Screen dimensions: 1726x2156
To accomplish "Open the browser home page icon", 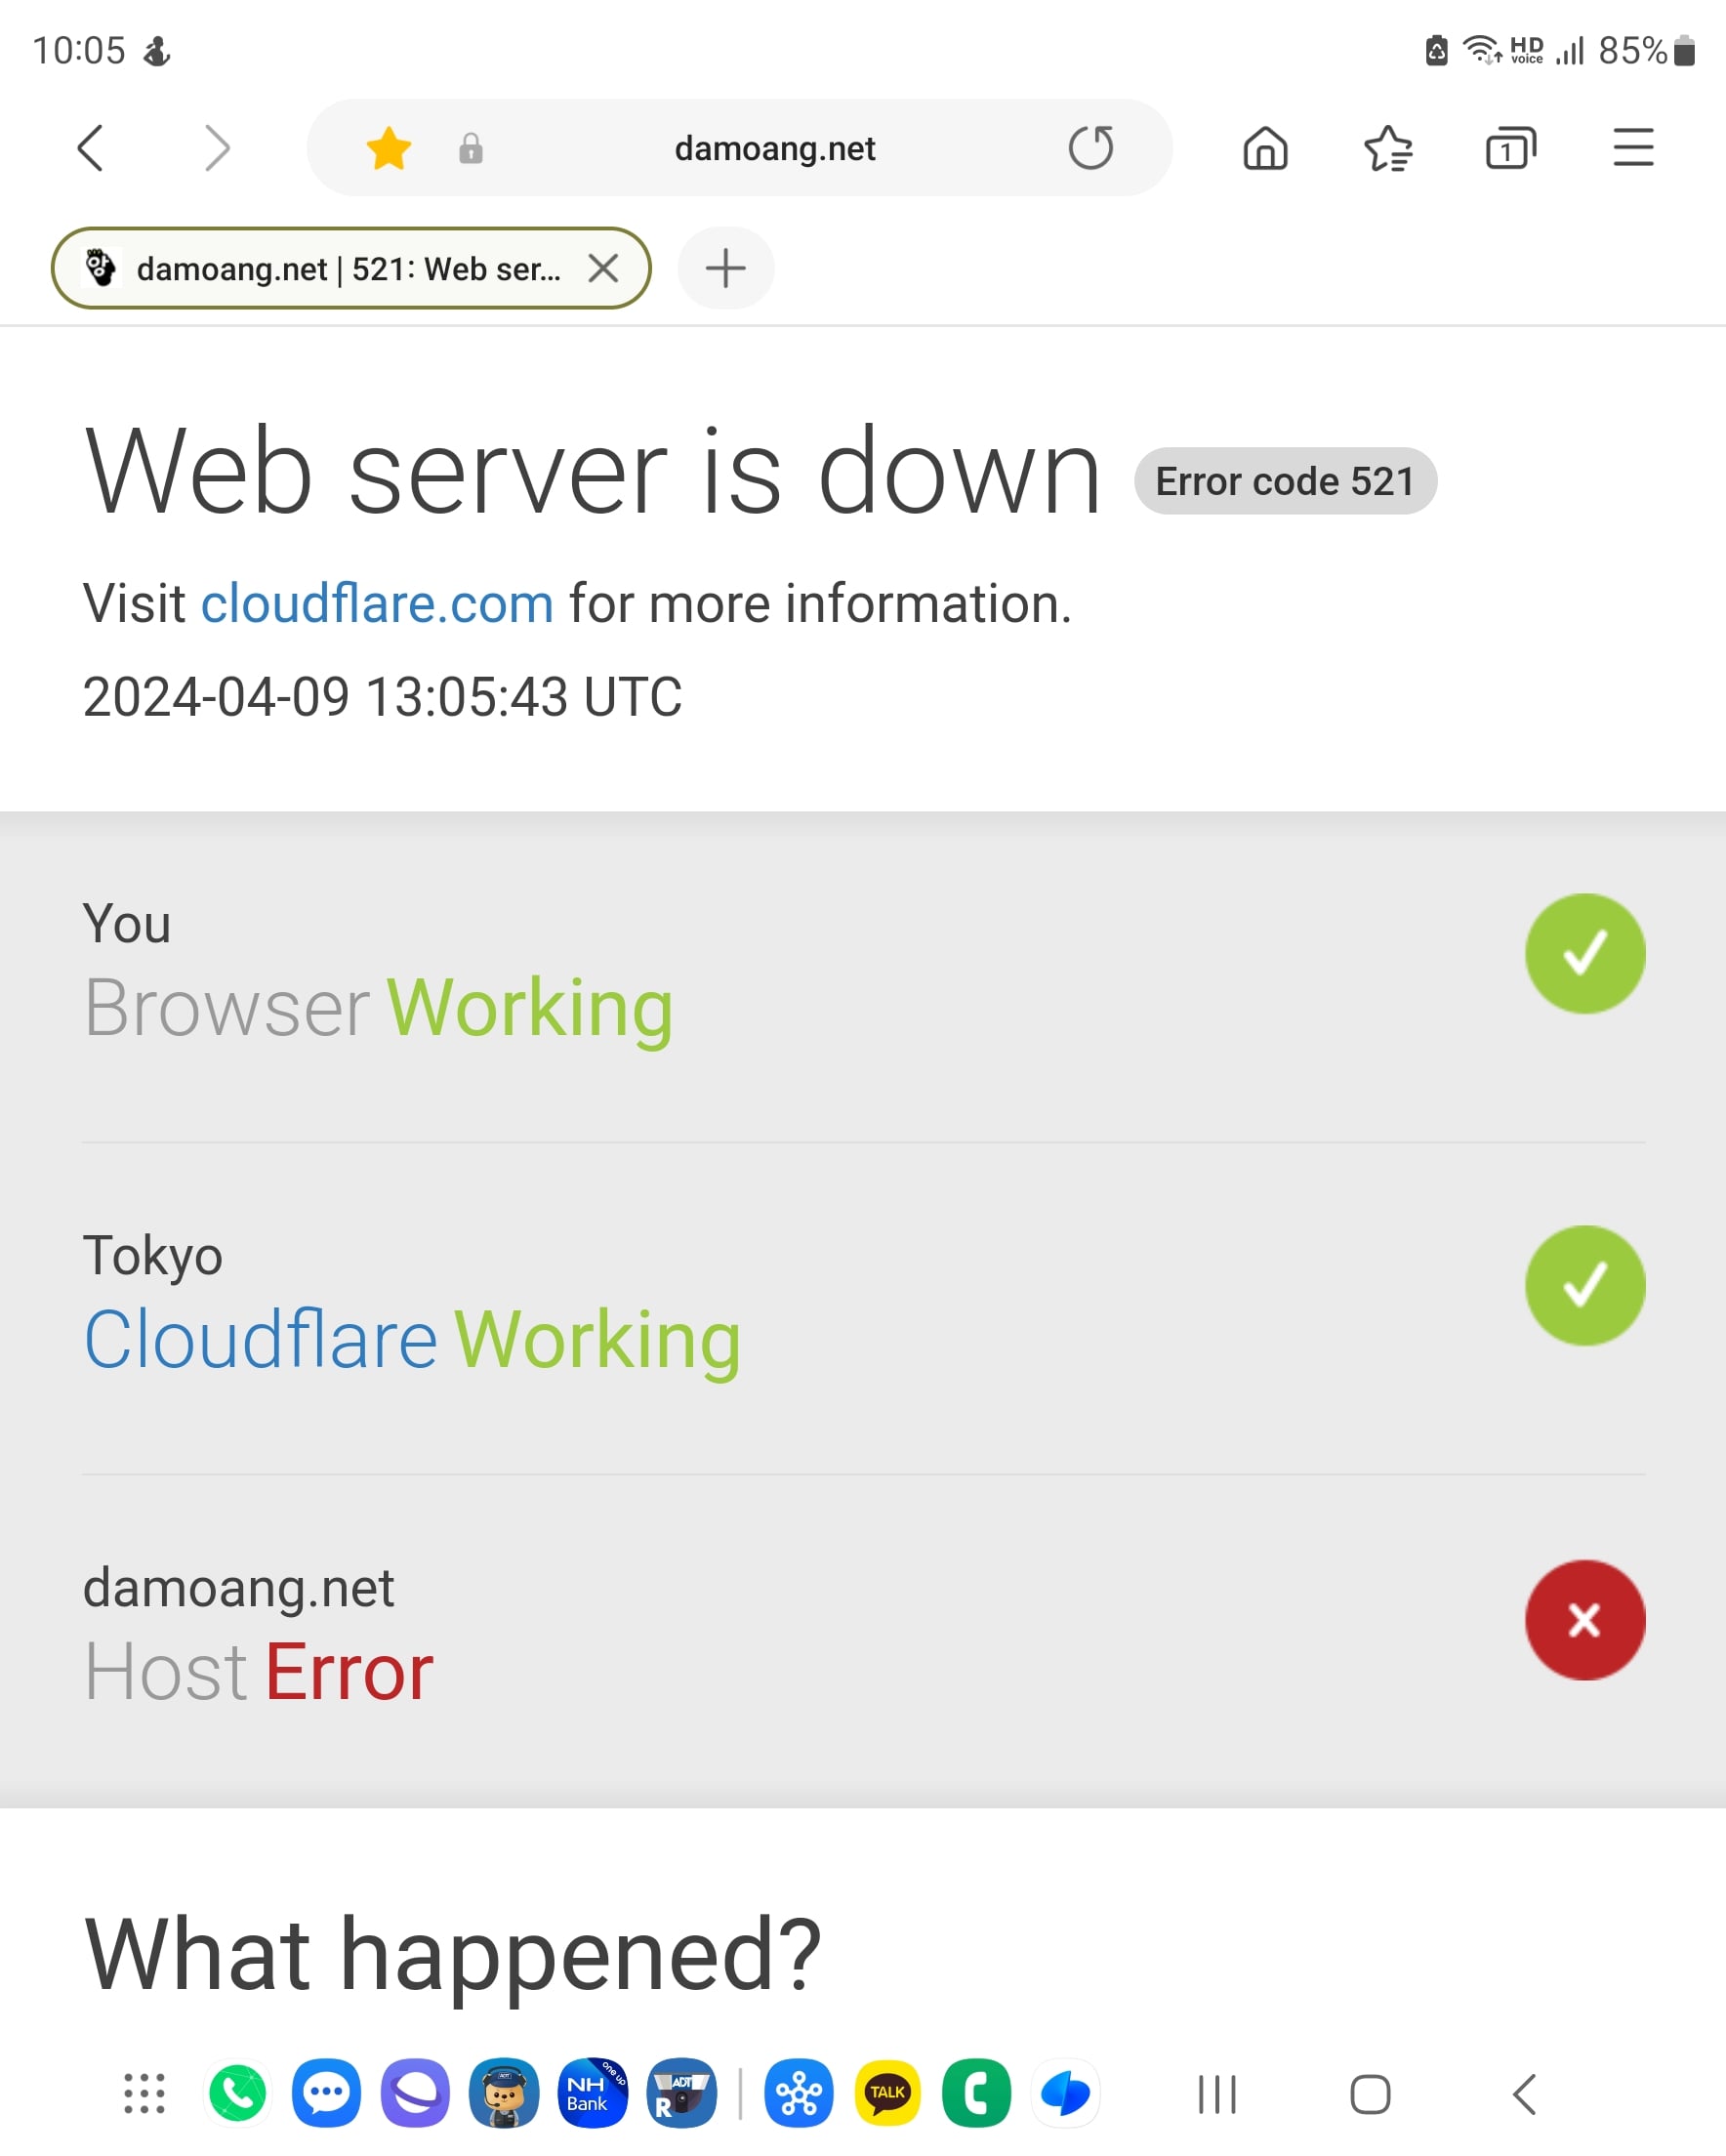I will tap(1265, 148).
